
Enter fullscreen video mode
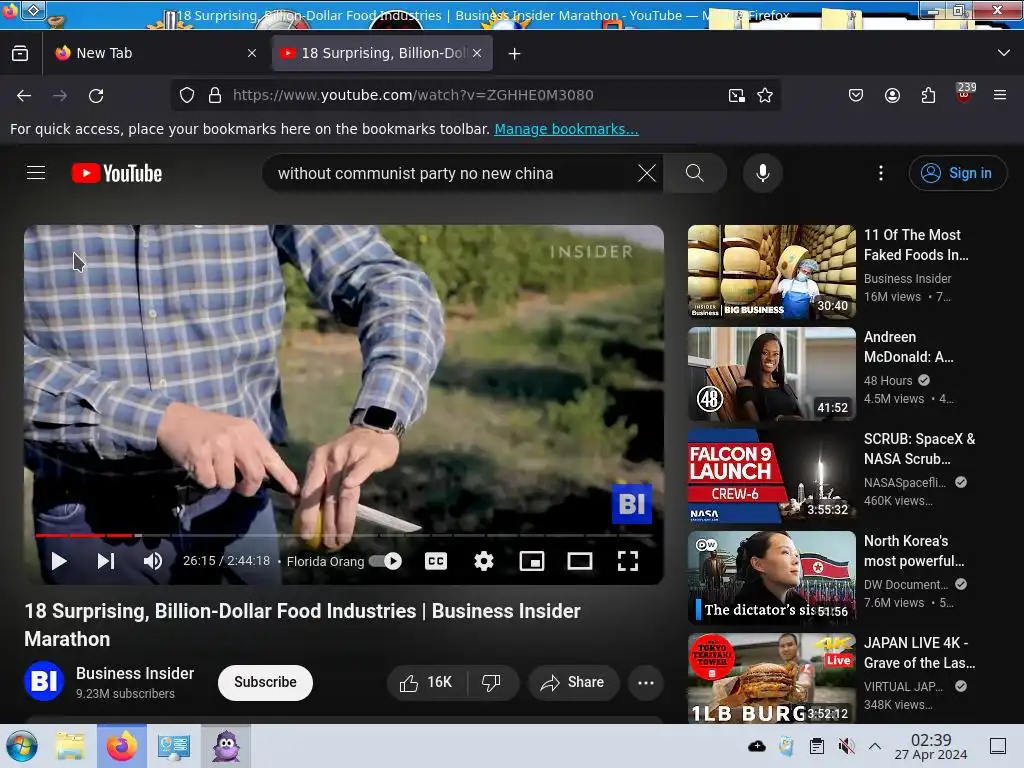pyautogui.click(x=628, y=561)
